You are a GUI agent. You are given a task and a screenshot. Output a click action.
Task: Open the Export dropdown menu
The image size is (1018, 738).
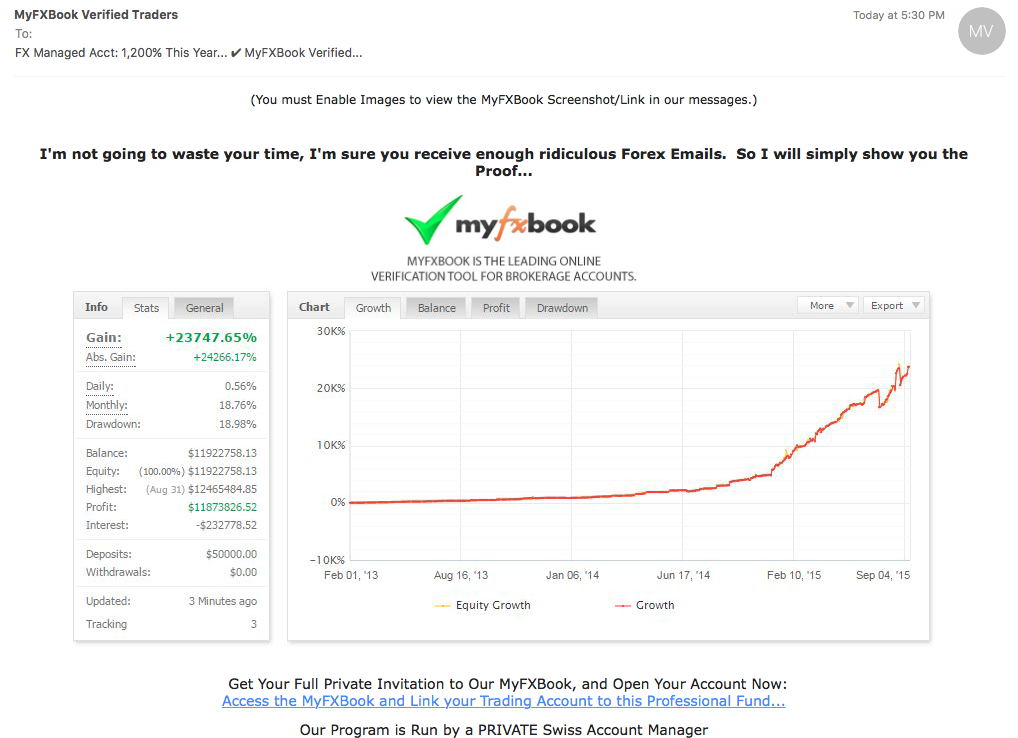coord(893,305)
